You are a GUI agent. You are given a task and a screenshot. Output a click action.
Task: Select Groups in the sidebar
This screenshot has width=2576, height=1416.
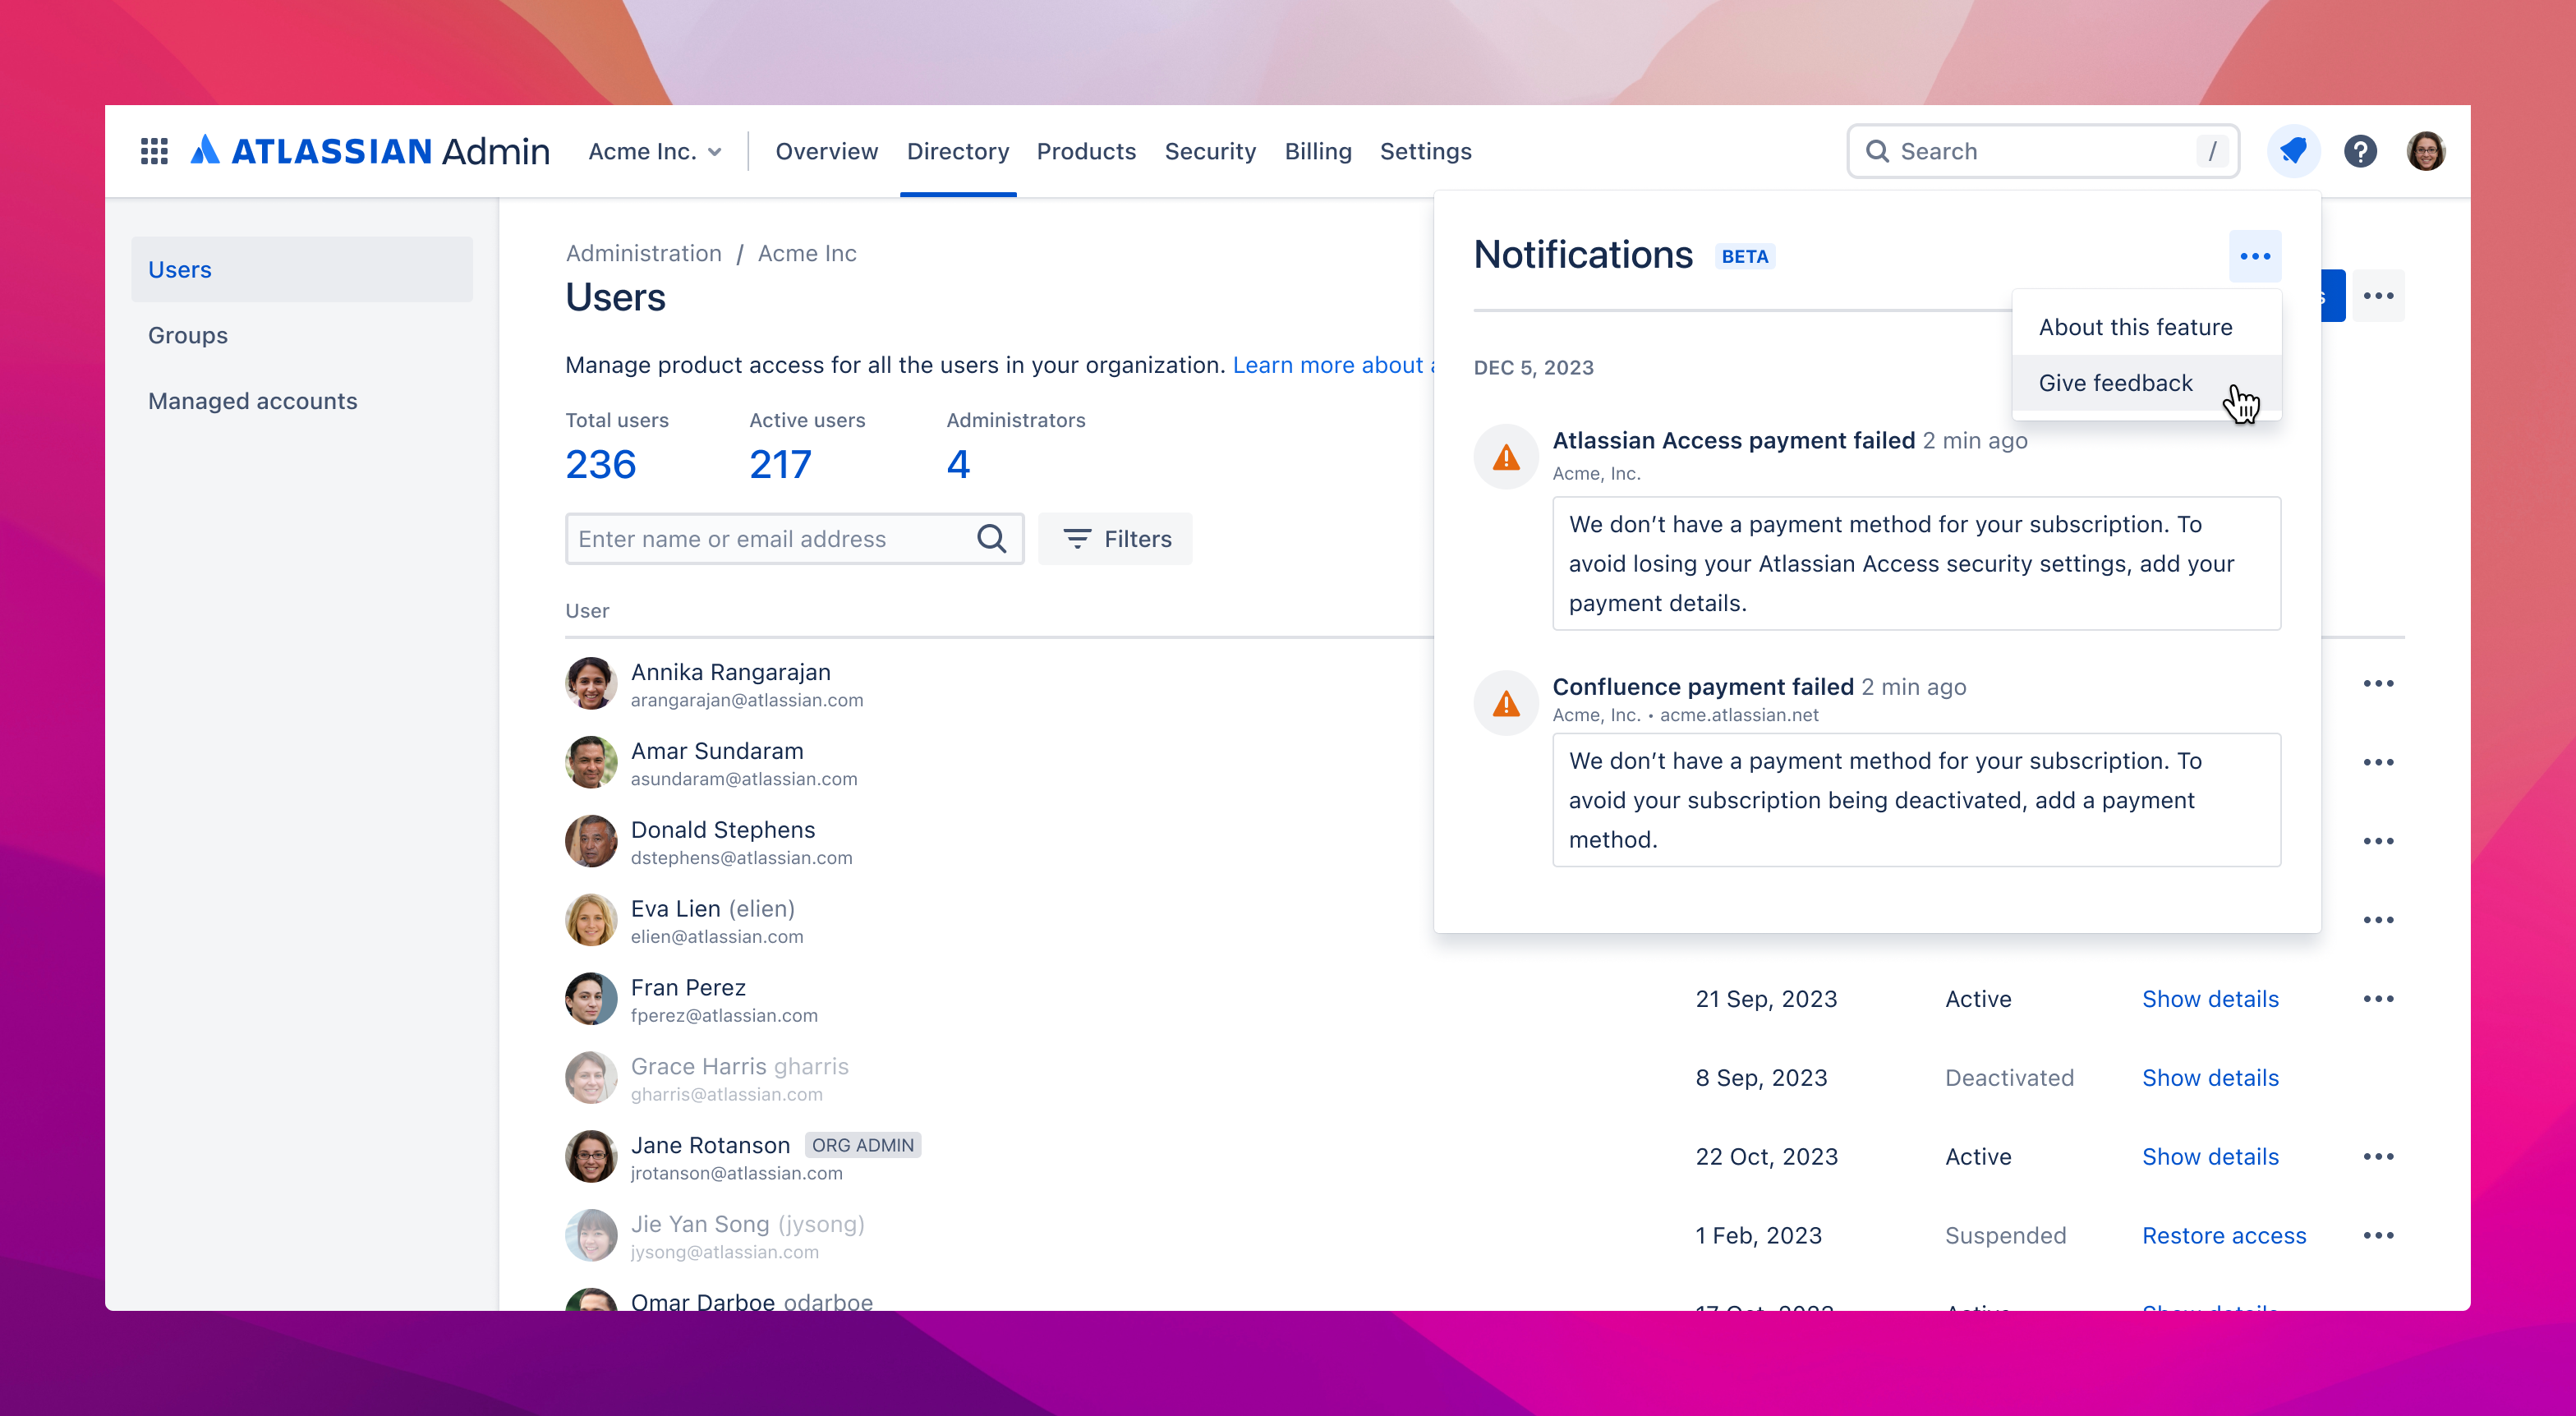pyautogui.click(x=302, y=335)
